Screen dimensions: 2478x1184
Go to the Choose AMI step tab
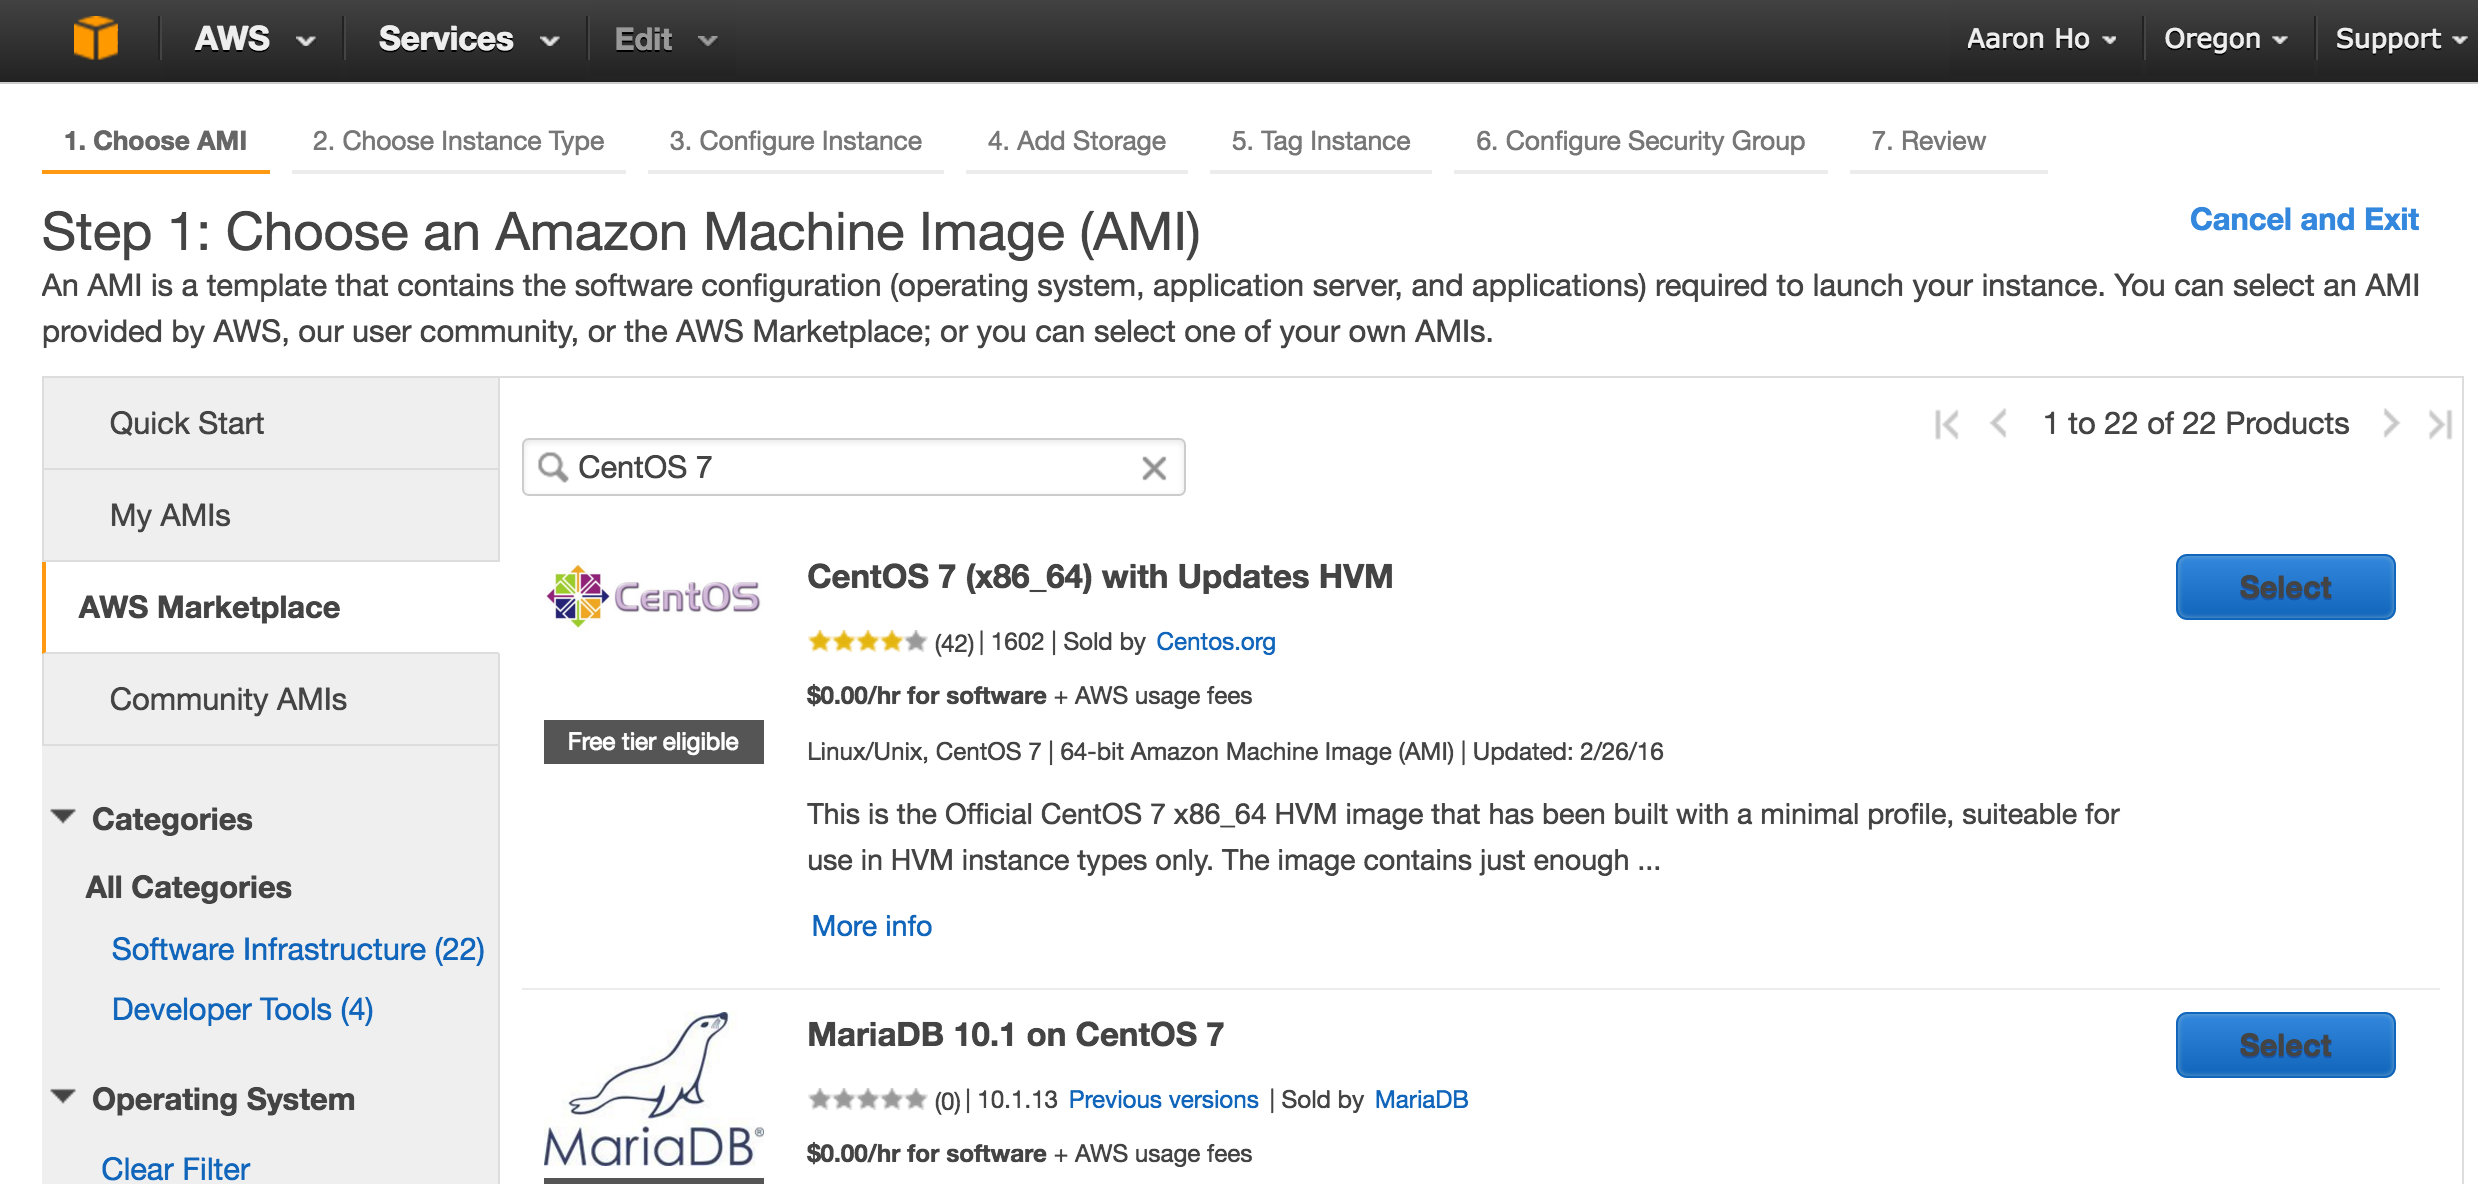(155, 141)
